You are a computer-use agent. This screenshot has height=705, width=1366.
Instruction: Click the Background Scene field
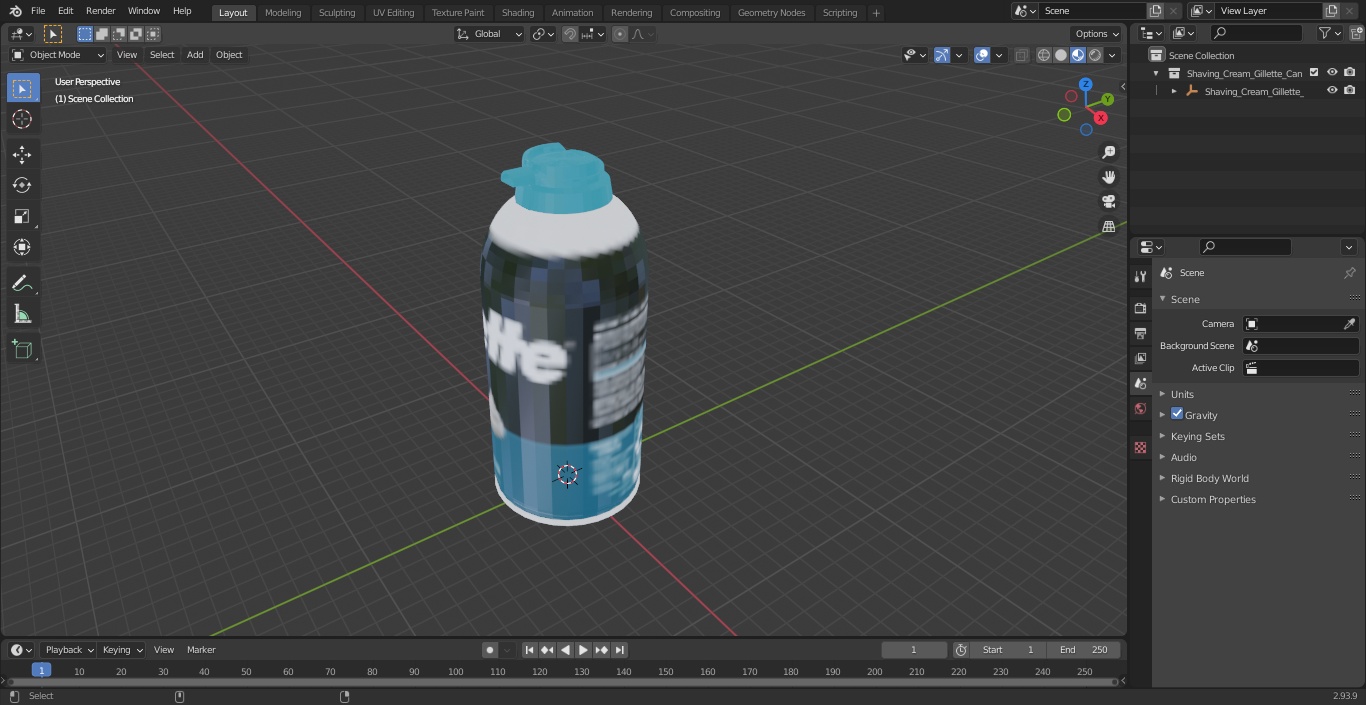[1300, 346]
